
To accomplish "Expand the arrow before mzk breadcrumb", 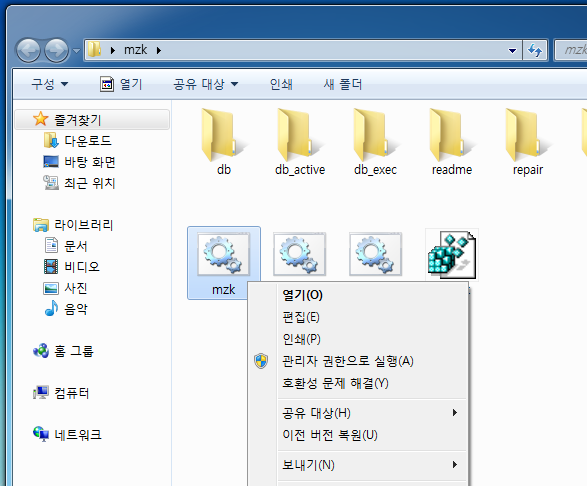I will click(x=113, y=50).
